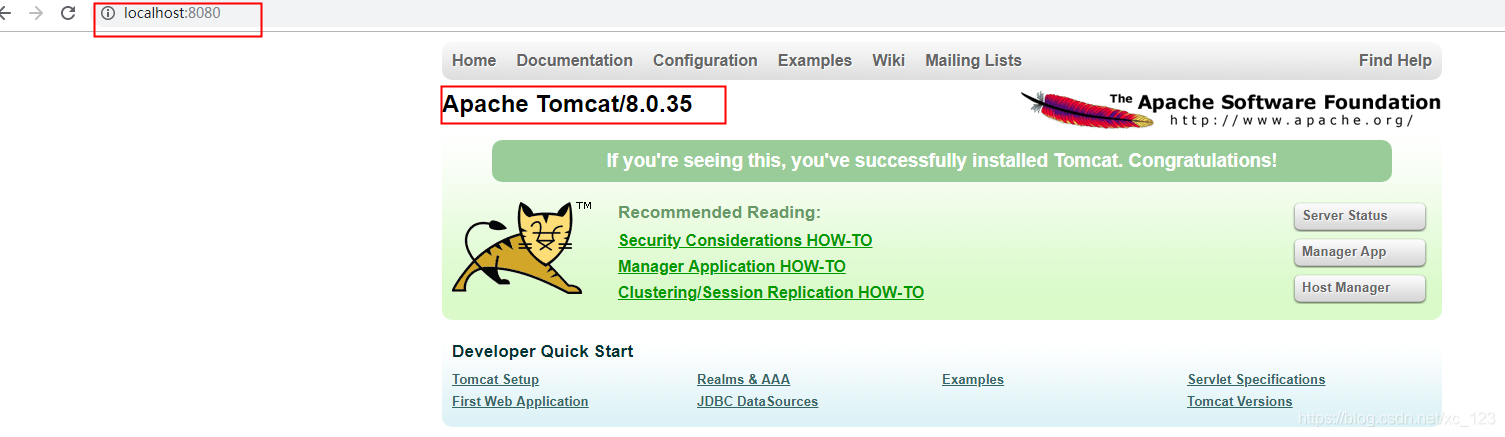Image resolution: width=1505 pixels, height=437 pixels.
Task: Click the Server Status button
Action: tap(1359, 216)
